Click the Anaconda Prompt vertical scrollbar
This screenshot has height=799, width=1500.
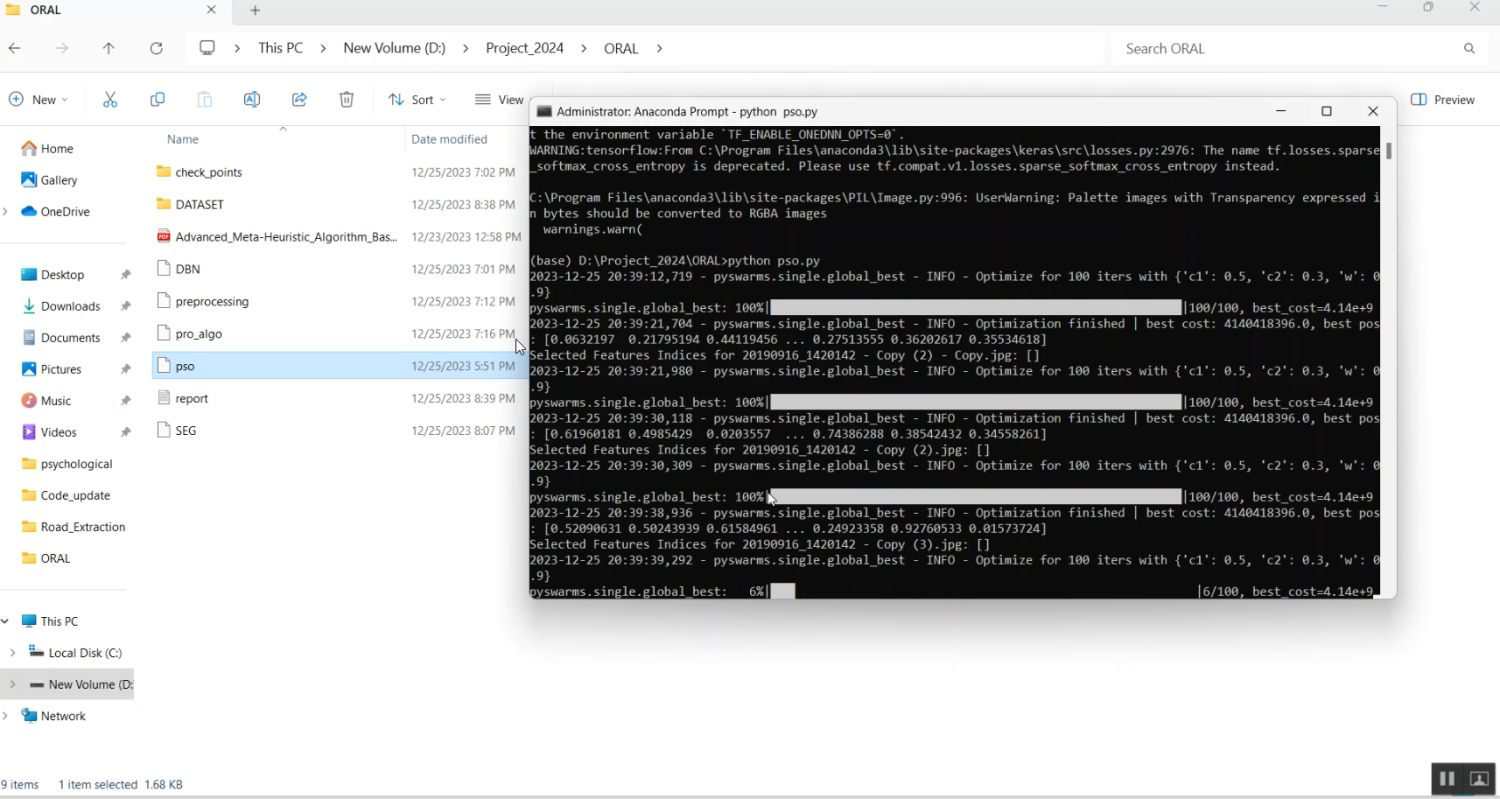(1388, 152)
